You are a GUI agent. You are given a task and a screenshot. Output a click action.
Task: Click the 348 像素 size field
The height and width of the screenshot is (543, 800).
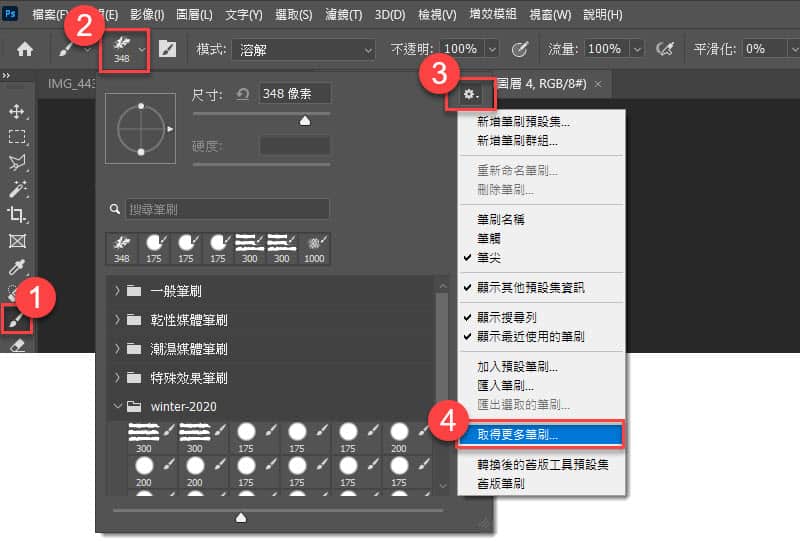295,94
